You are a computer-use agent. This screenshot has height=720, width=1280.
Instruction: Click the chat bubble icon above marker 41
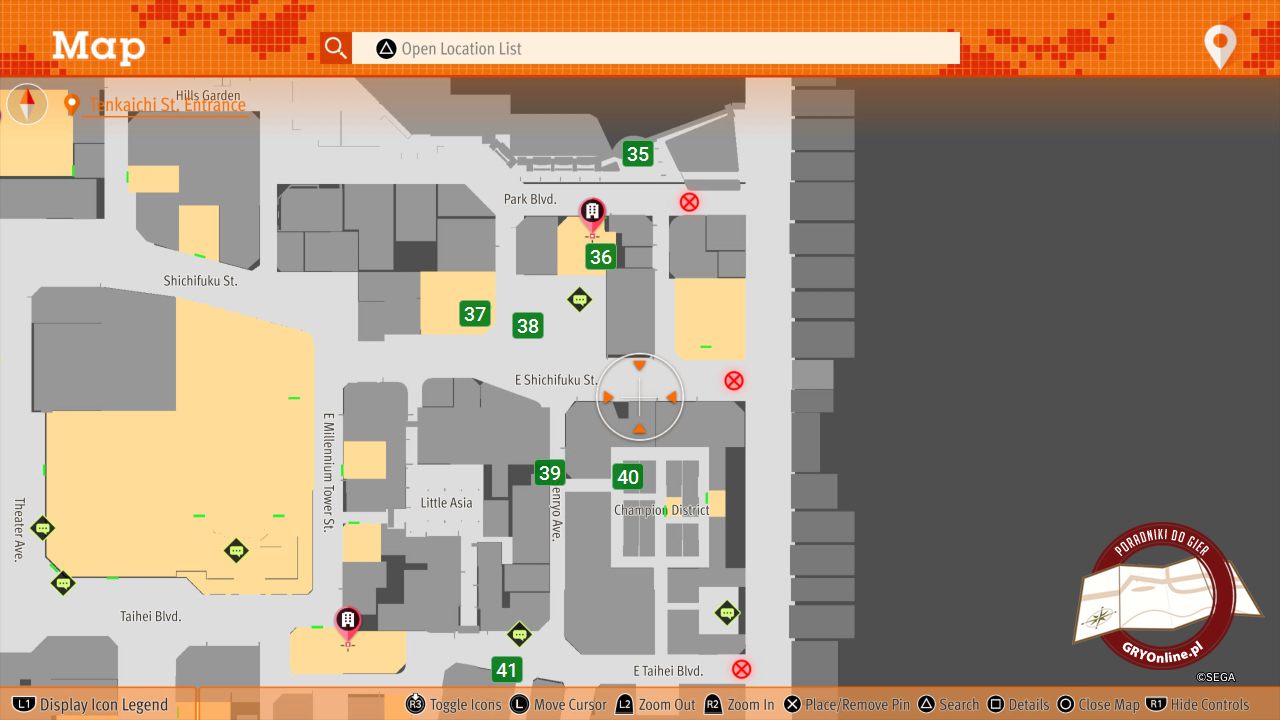point(519,633)
